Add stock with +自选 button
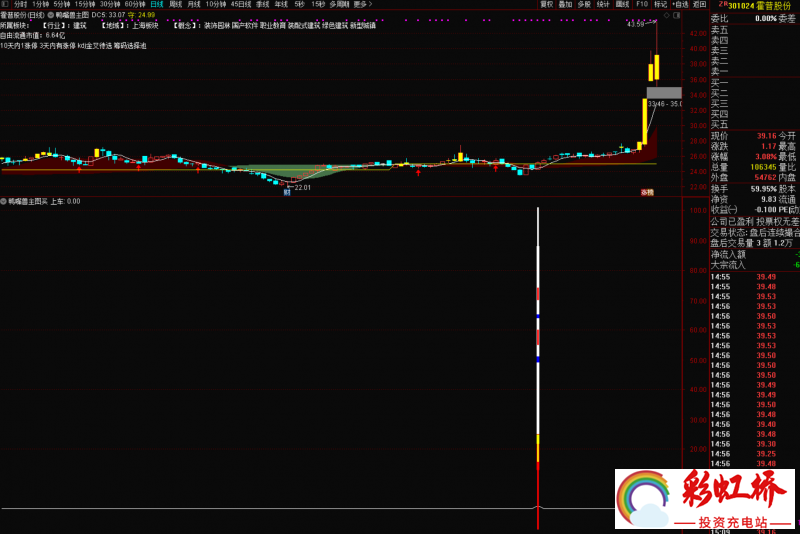 coord(680,4)
